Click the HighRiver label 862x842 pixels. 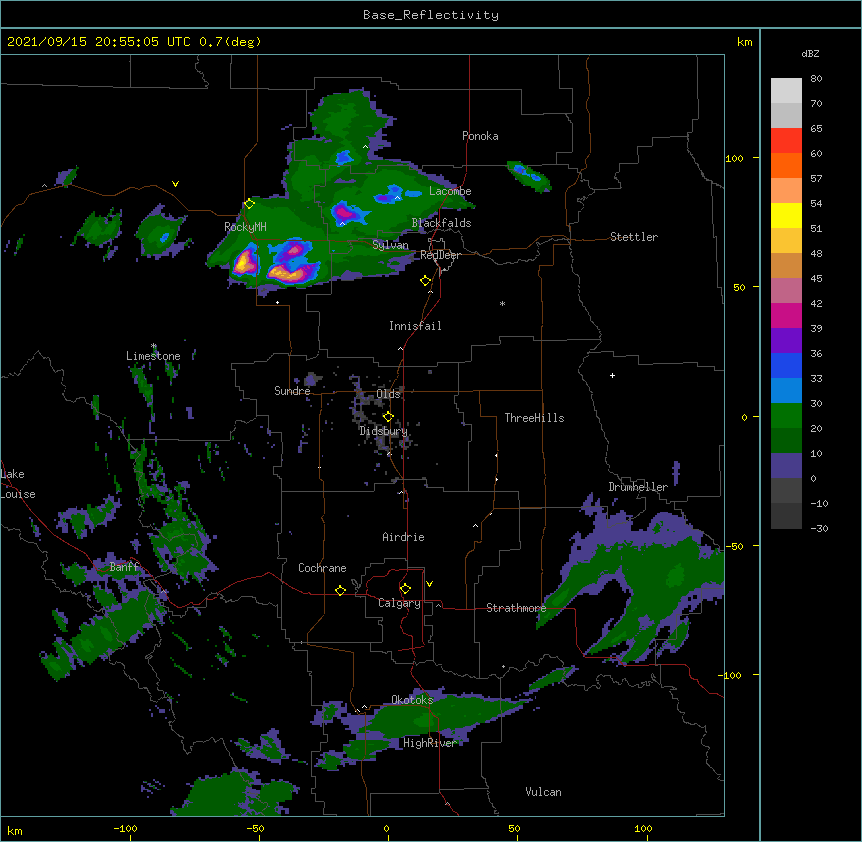pyautogui.click(x=429, y=743)
